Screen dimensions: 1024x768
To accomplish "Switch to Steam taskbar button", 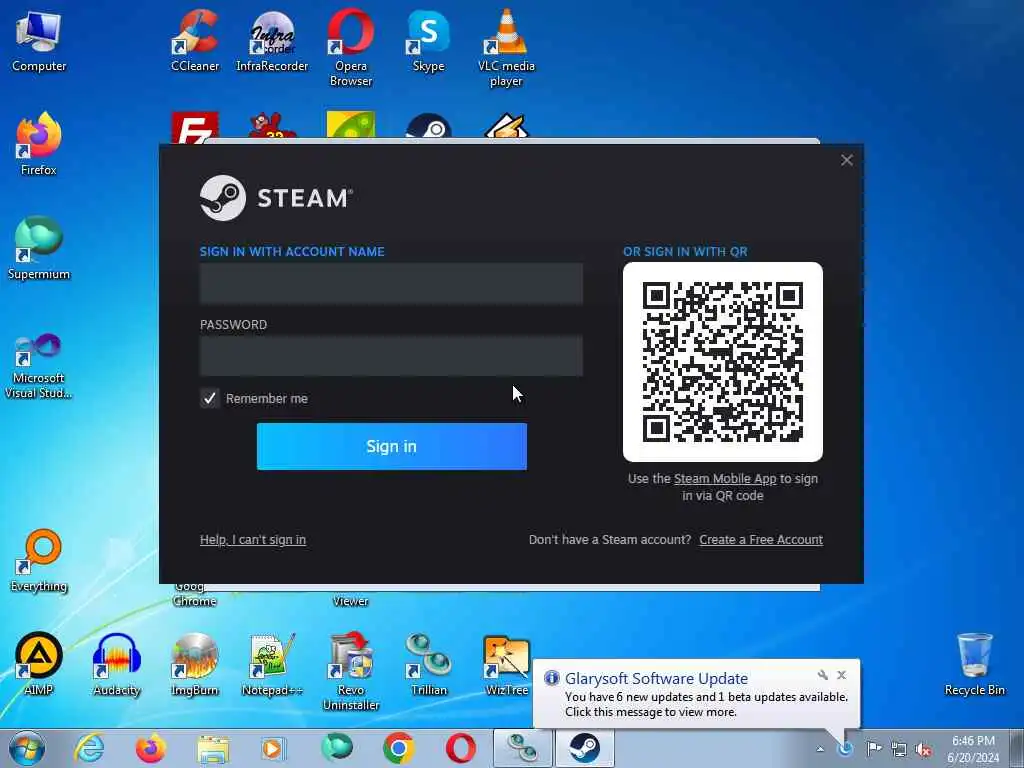I will pos(584,748).
